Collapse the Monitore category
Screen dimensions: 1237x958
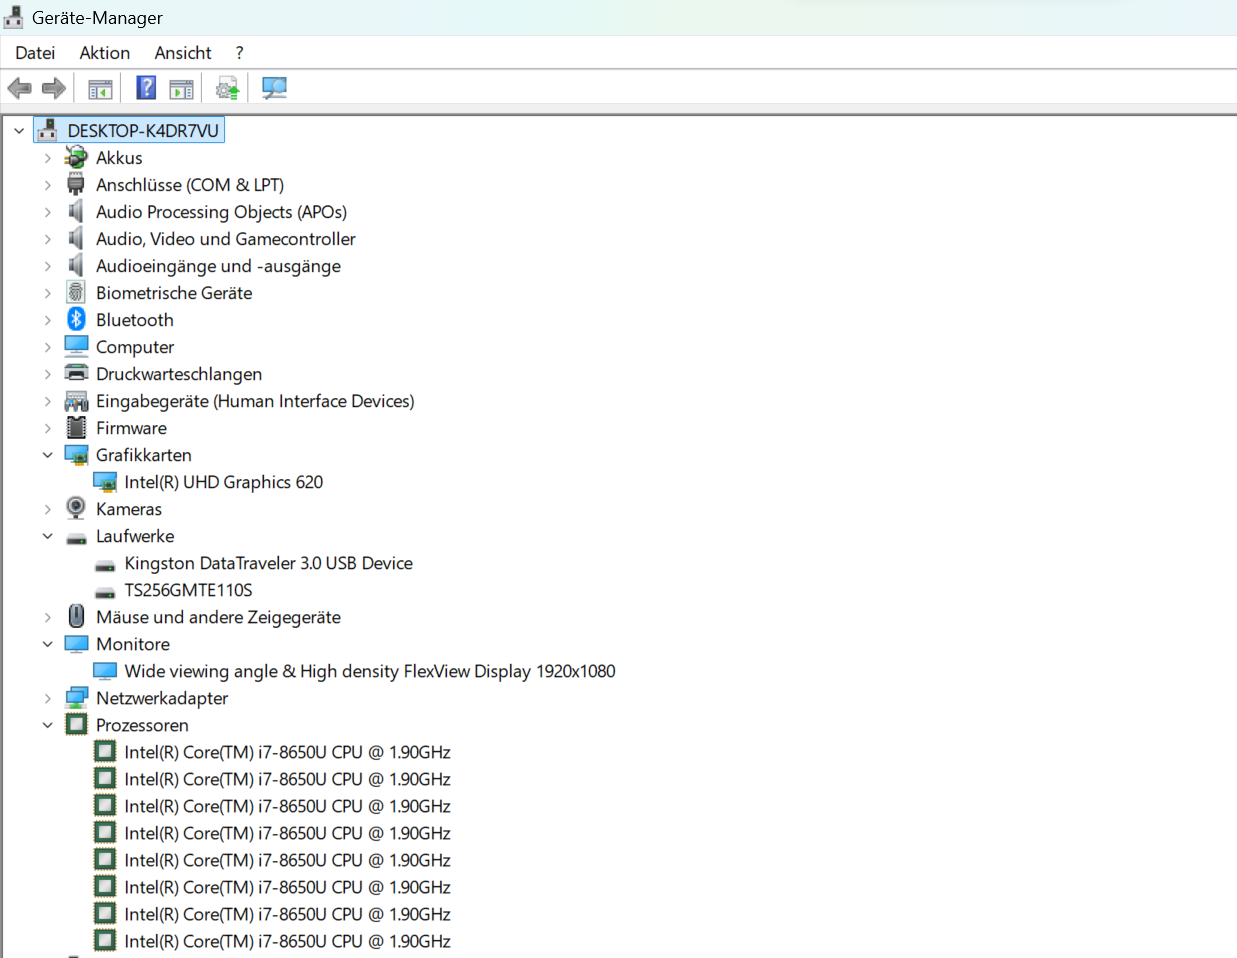click(47, 643)
